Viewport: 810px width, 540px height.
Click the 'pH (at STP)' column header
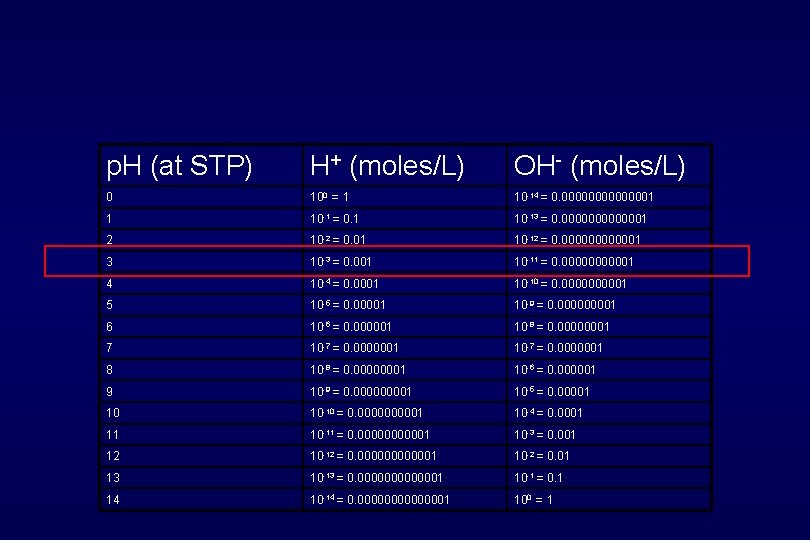tap(179, 167)
